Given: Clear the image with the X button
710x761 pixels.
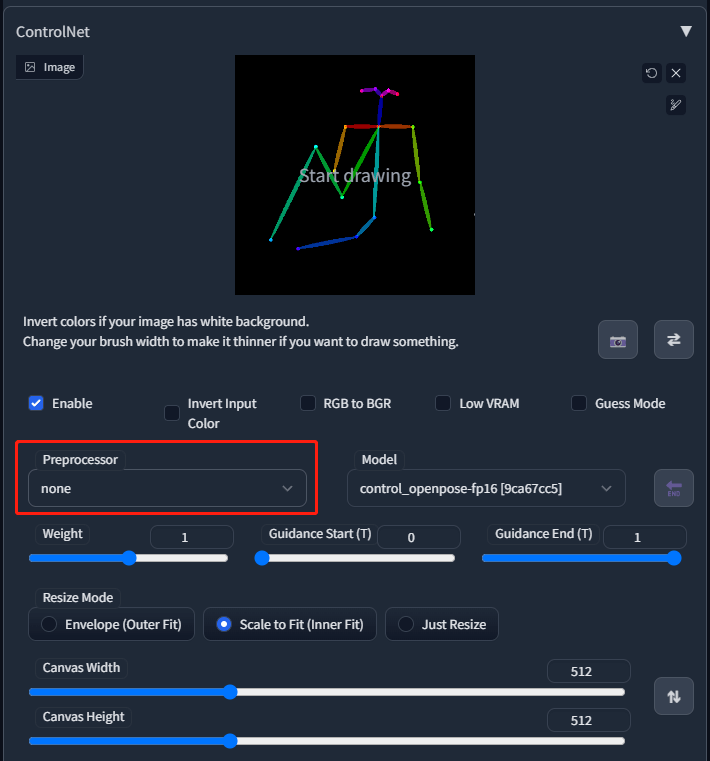Looking at the screenshot, I should point(676,73).
